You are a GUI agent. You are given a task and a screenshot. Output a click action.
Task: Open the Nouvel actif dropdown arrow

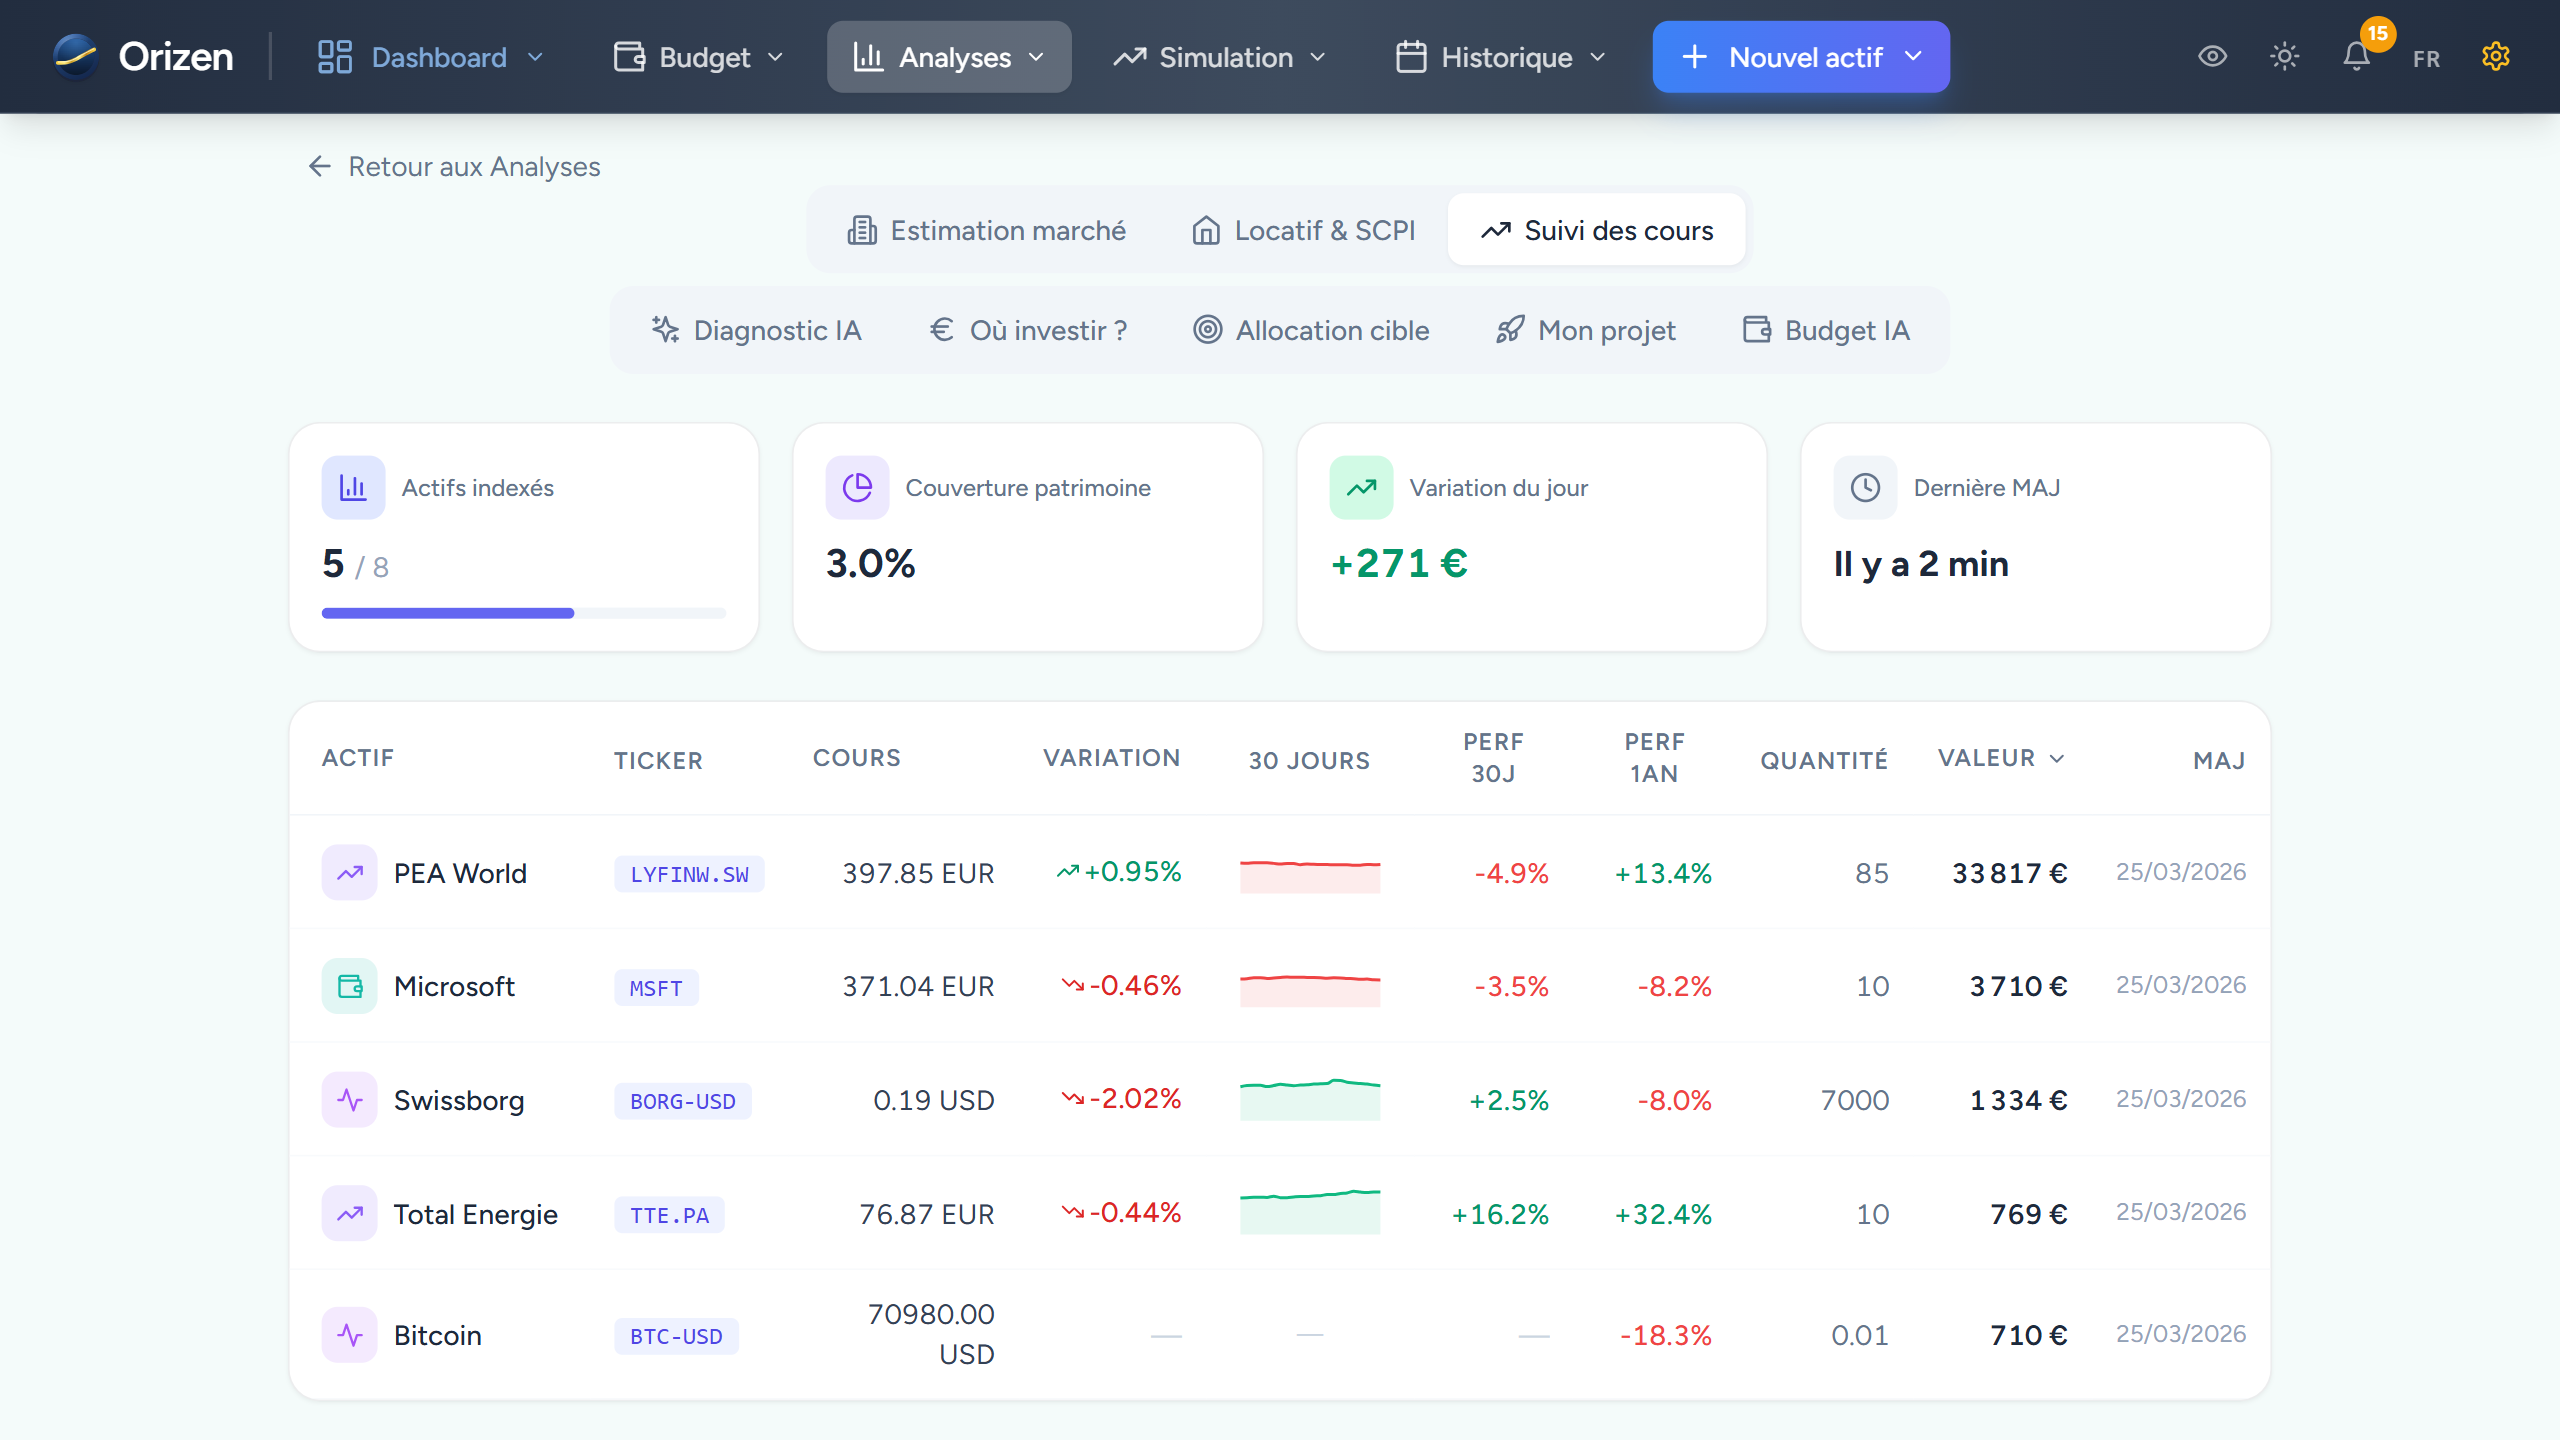tap(1912, 57)
